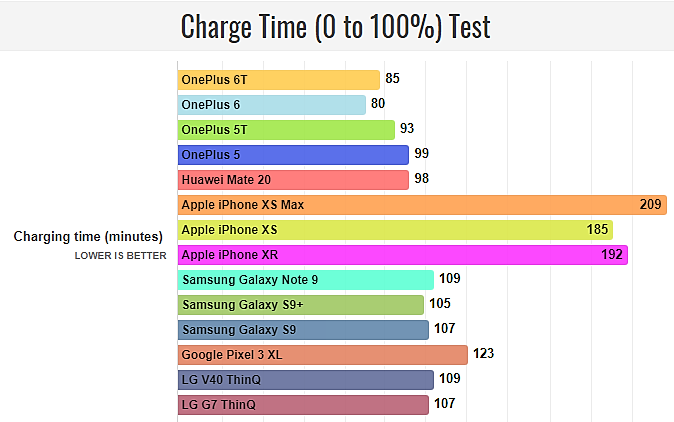The image size is (674, 422).
Task: Click the 209 value label
Action: [x=650, y=204]
